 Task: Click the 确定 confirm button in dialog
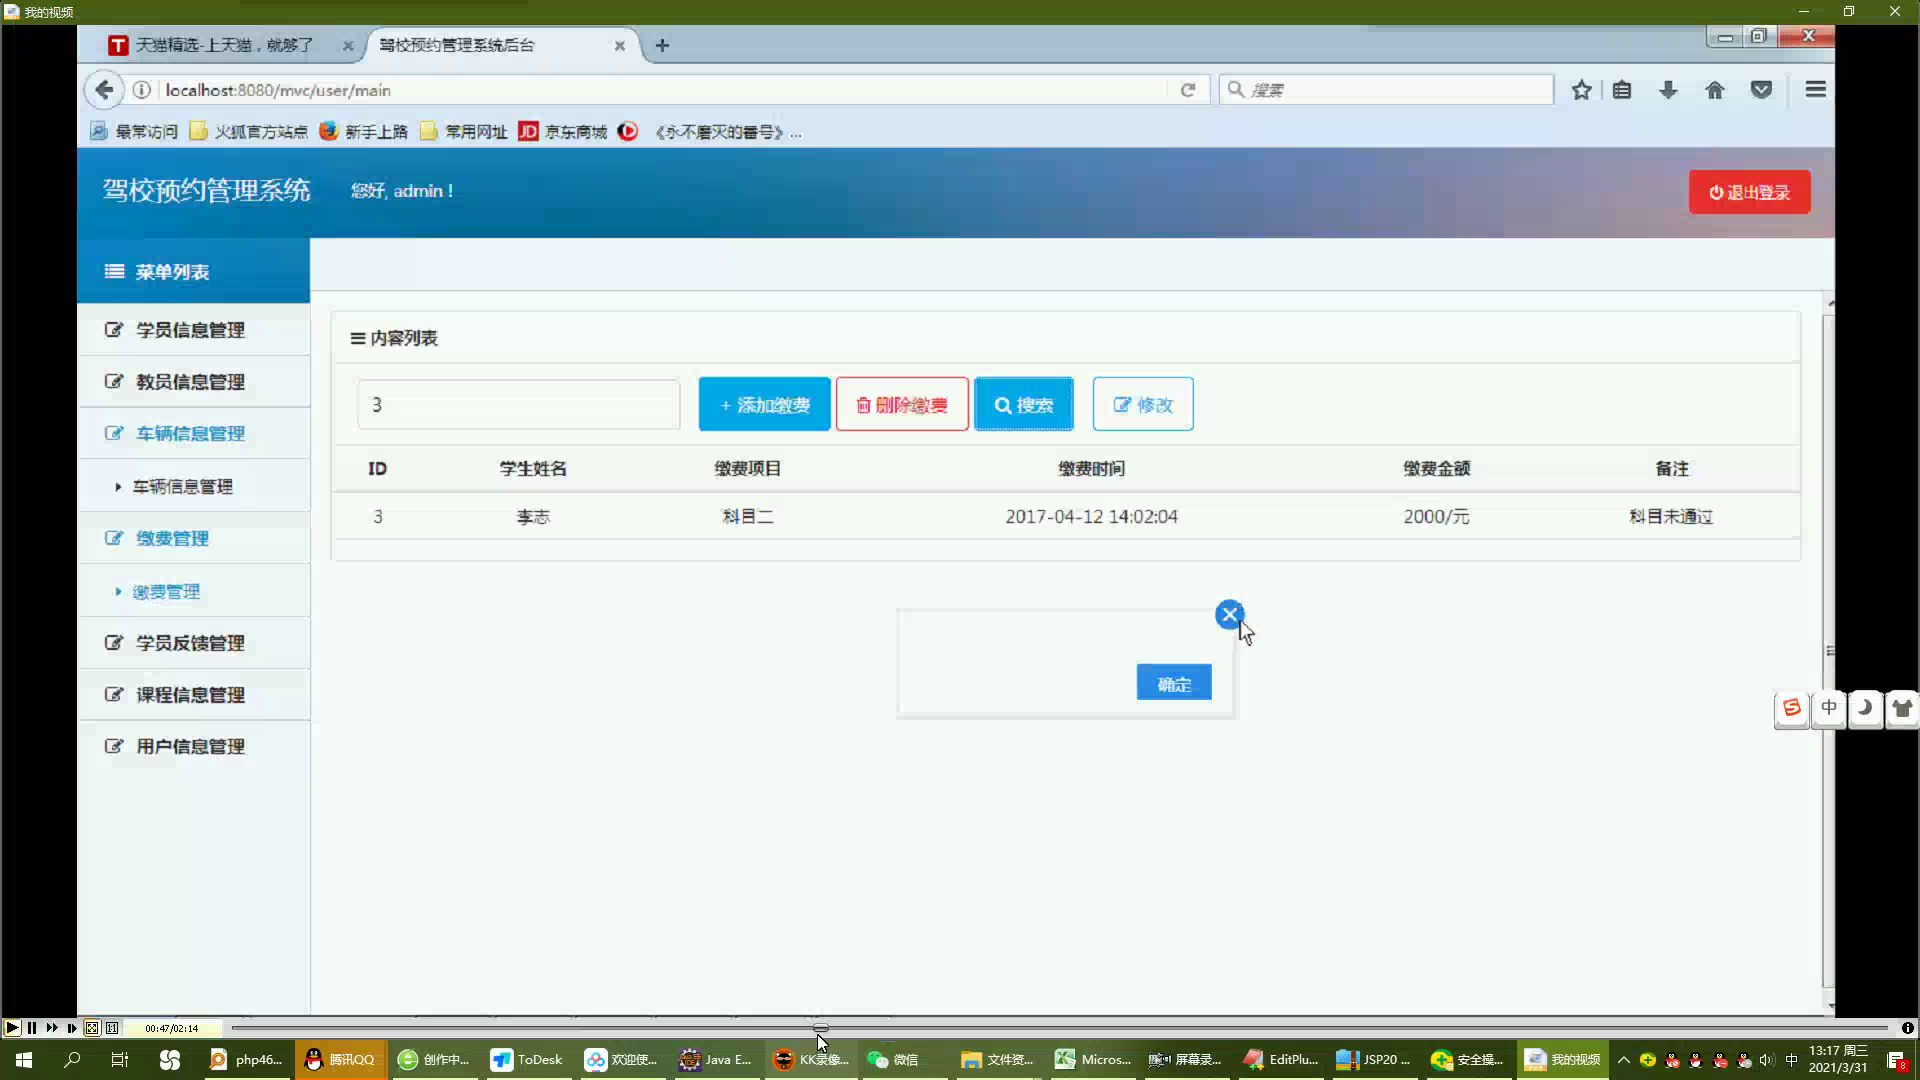pos(1174,684)
